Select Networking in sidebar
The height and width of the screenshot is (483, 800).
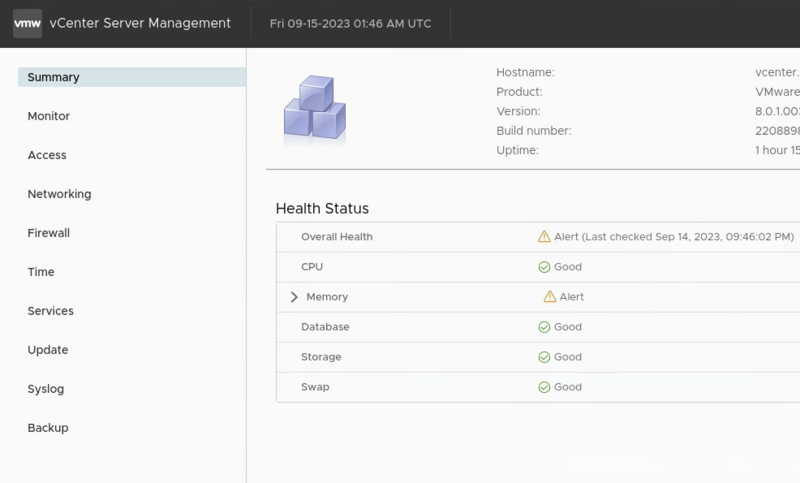coord(59,194)
